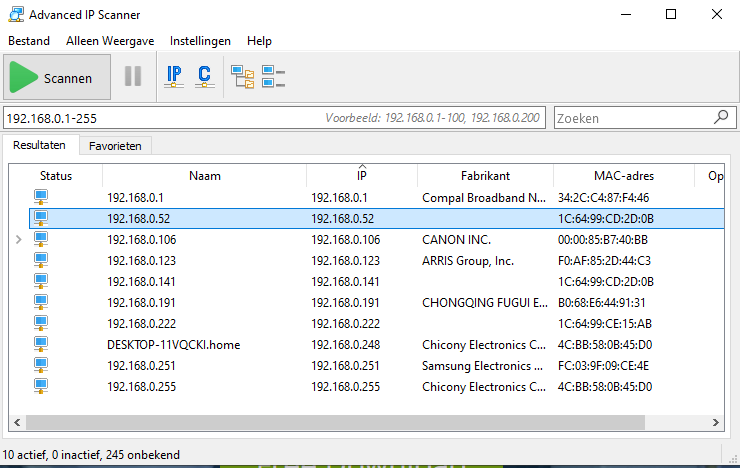Click MAC address 1C:64:99:CE:15:AB
The width and height of the screenshot is (740, 468).
605,324
